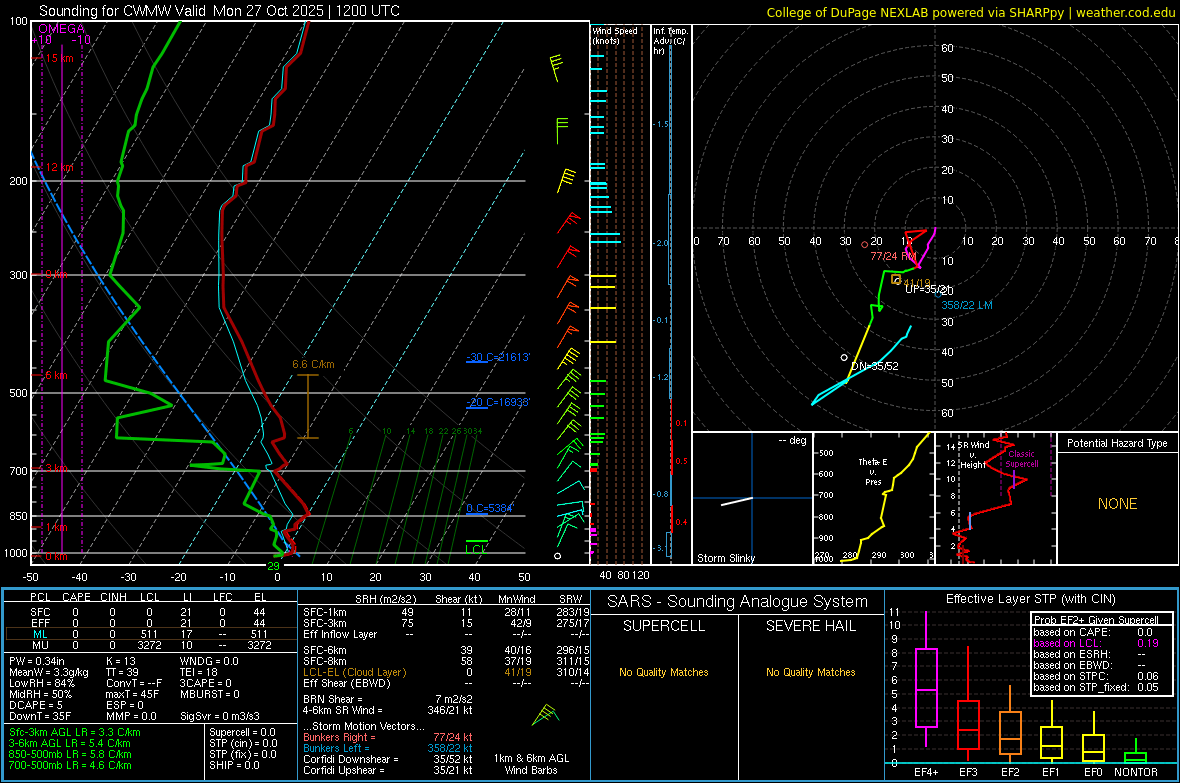Select the 0 C=5384' freezing level label
The height and width of the screenshot is (783, 1180).
[489, 508]
